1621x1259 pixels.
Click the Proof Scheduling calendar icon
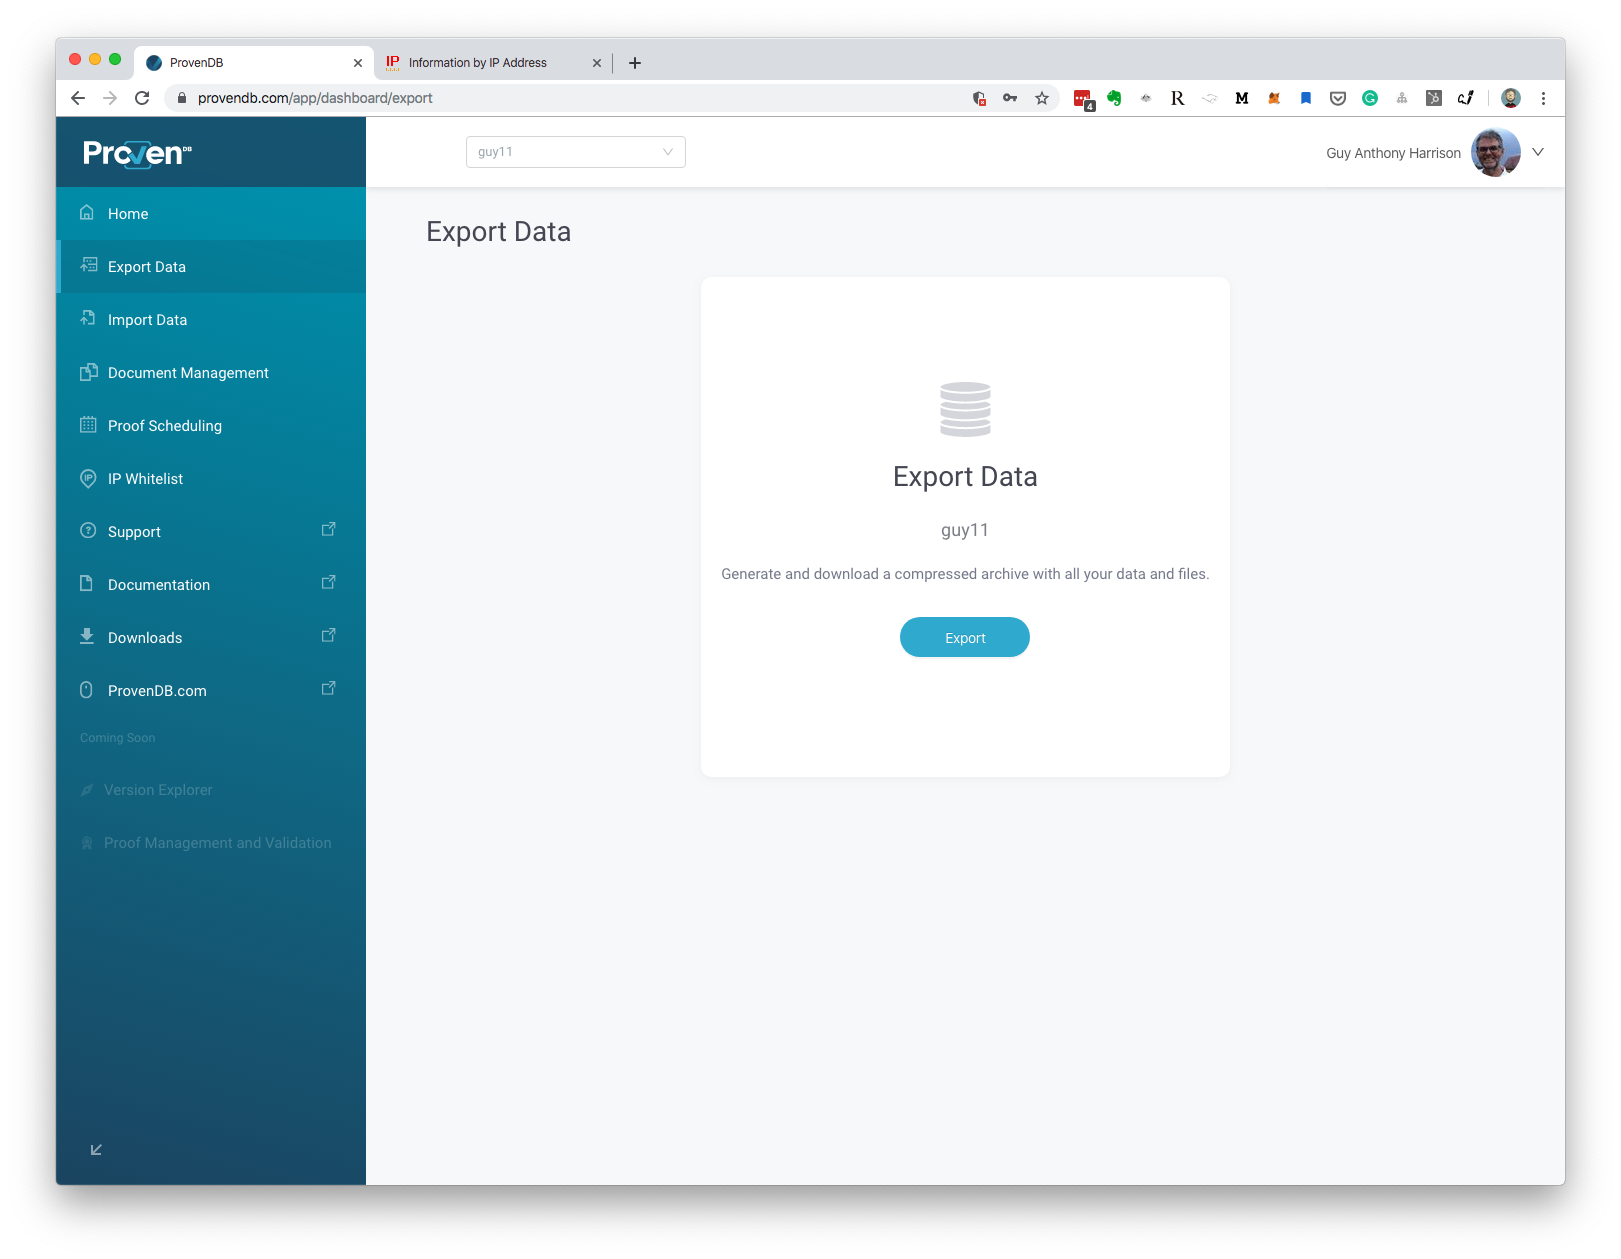[88, 425]
